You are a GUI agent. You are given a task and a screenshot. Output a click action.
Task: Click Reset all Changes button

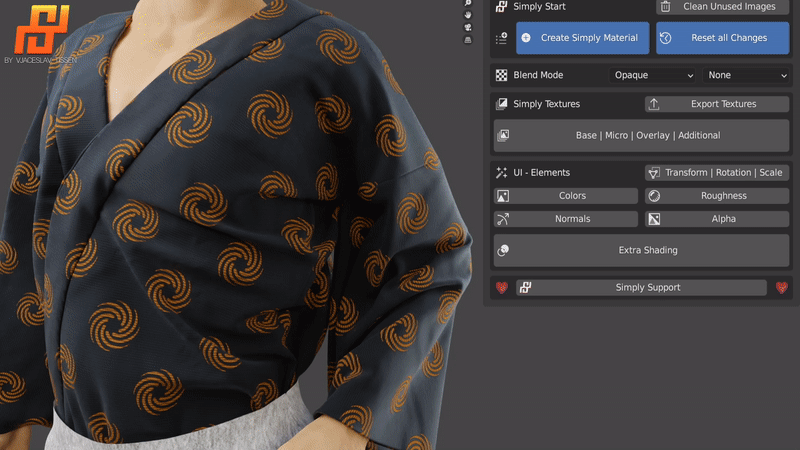[722, 38]
